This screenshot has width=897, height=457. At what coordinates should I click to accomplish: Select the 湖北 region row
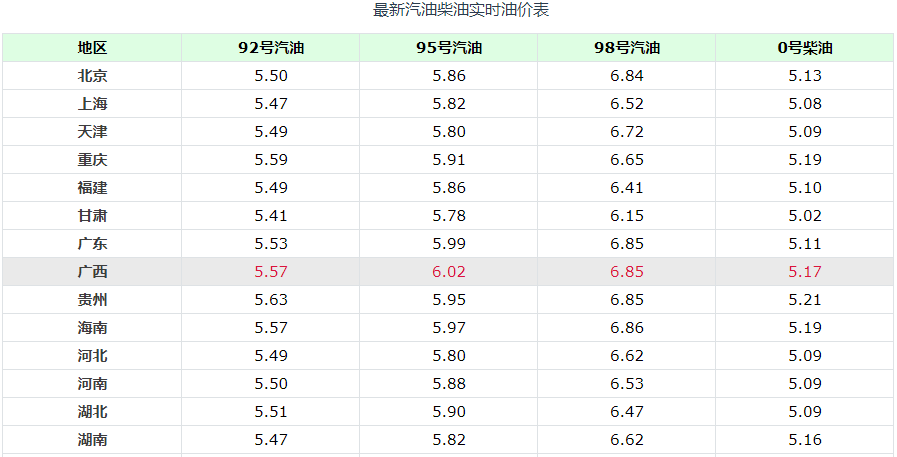(x=448, y=412)
